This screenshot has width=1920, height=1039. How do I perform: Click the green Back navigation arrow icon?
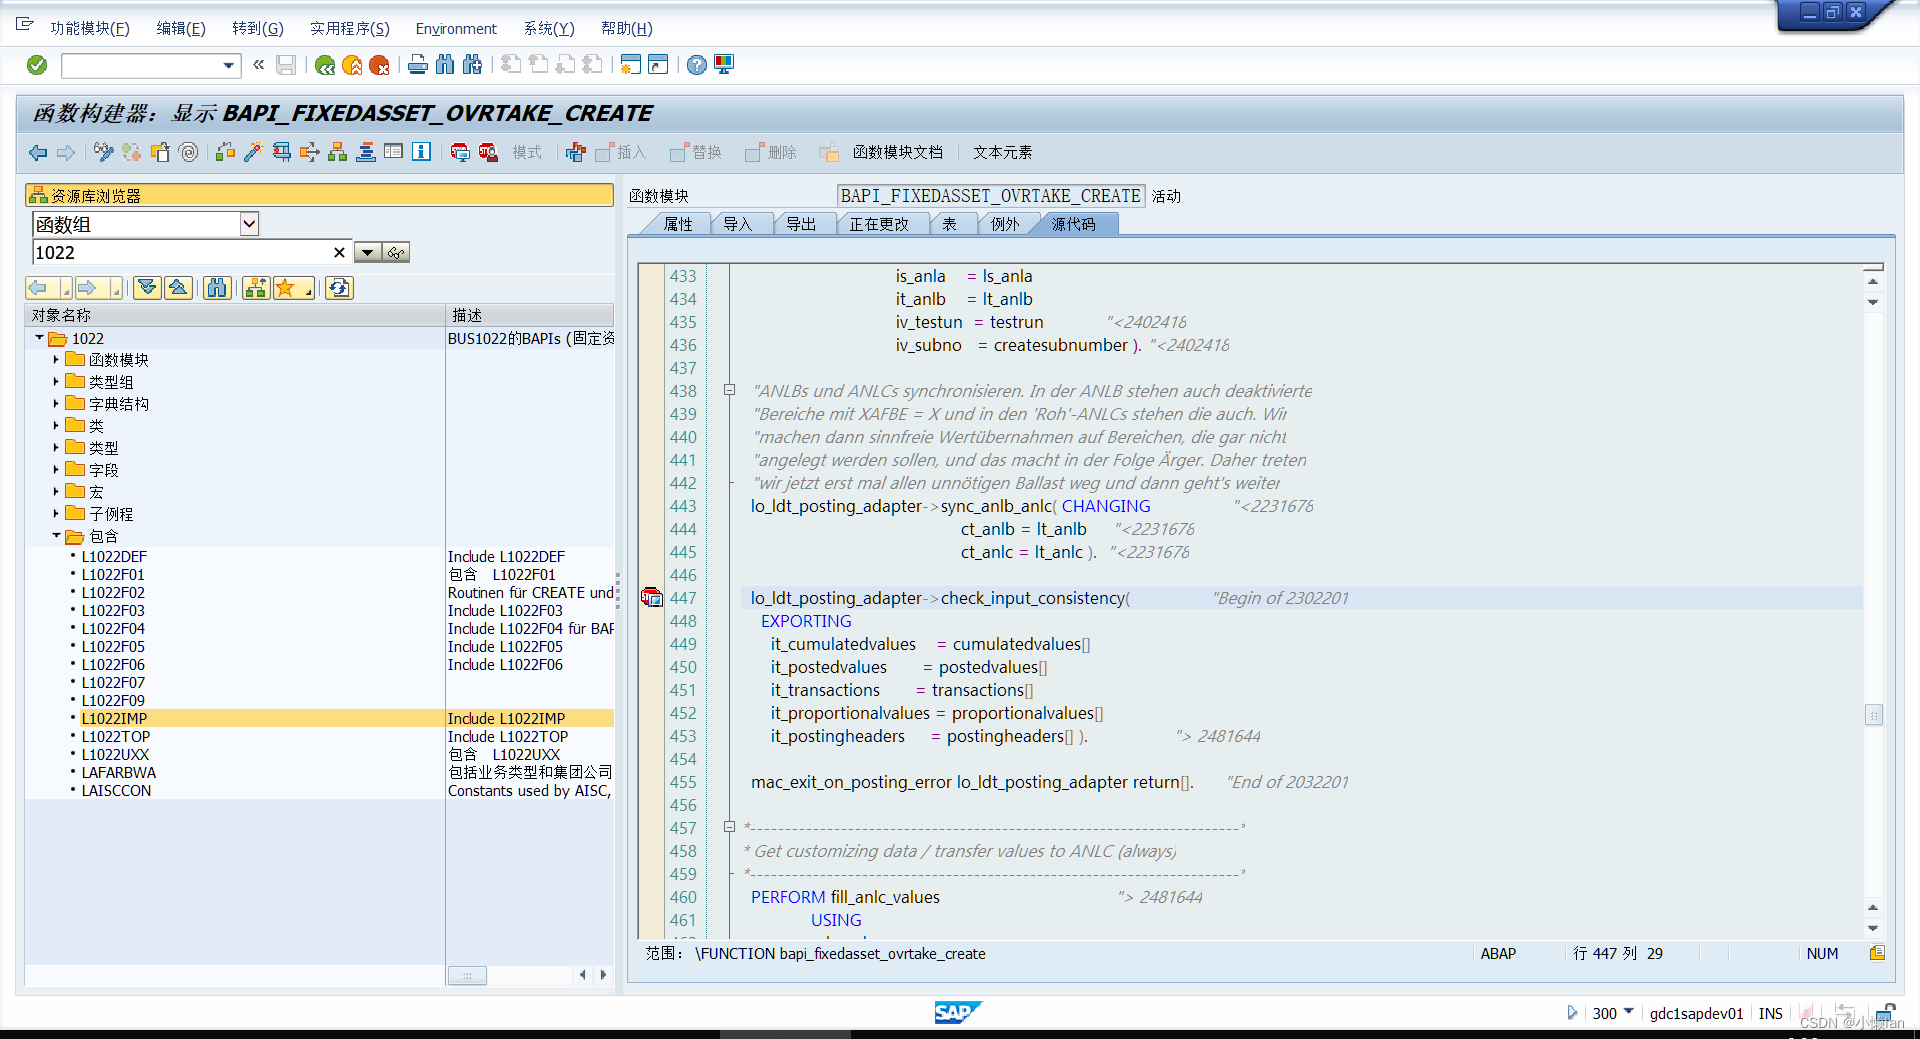click(38, 152)
